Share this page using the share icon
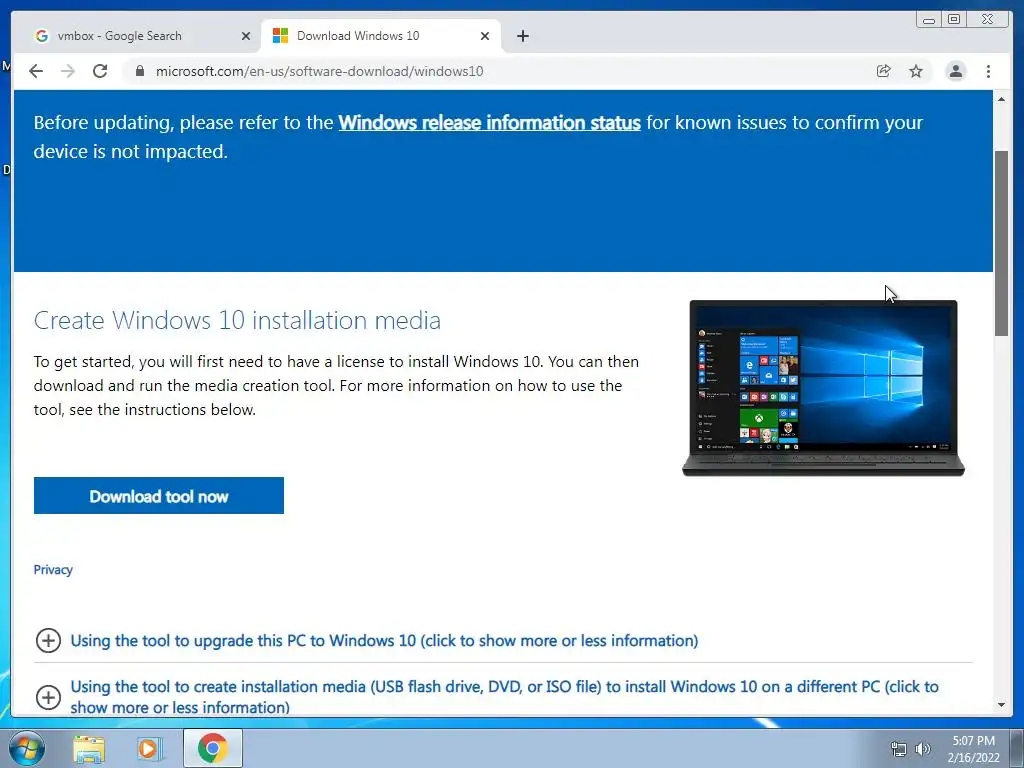1024x768 pixels. click(884, 71)
